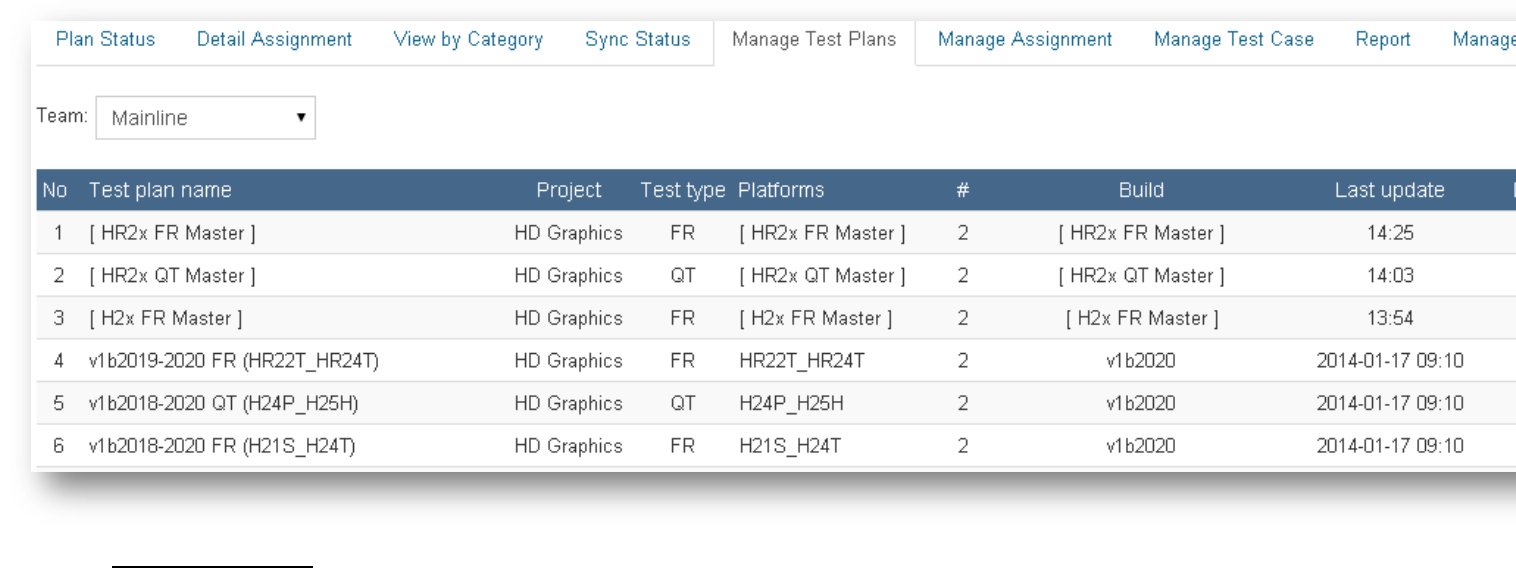
Task: Select the [ HR2x FR Master ] test plan row
Action: point(172,233)
